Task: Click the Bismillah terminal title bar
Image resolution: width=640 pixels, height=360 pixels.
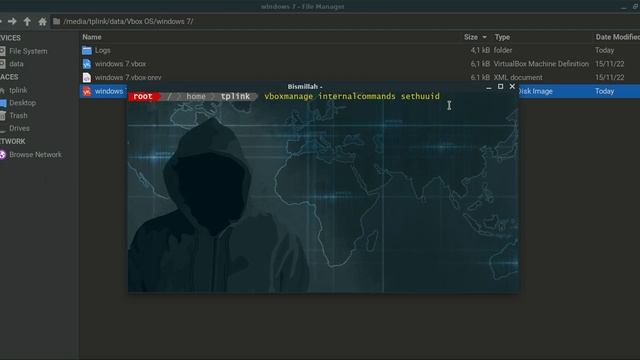Action: pyautogui.click(x=305, y=87)
